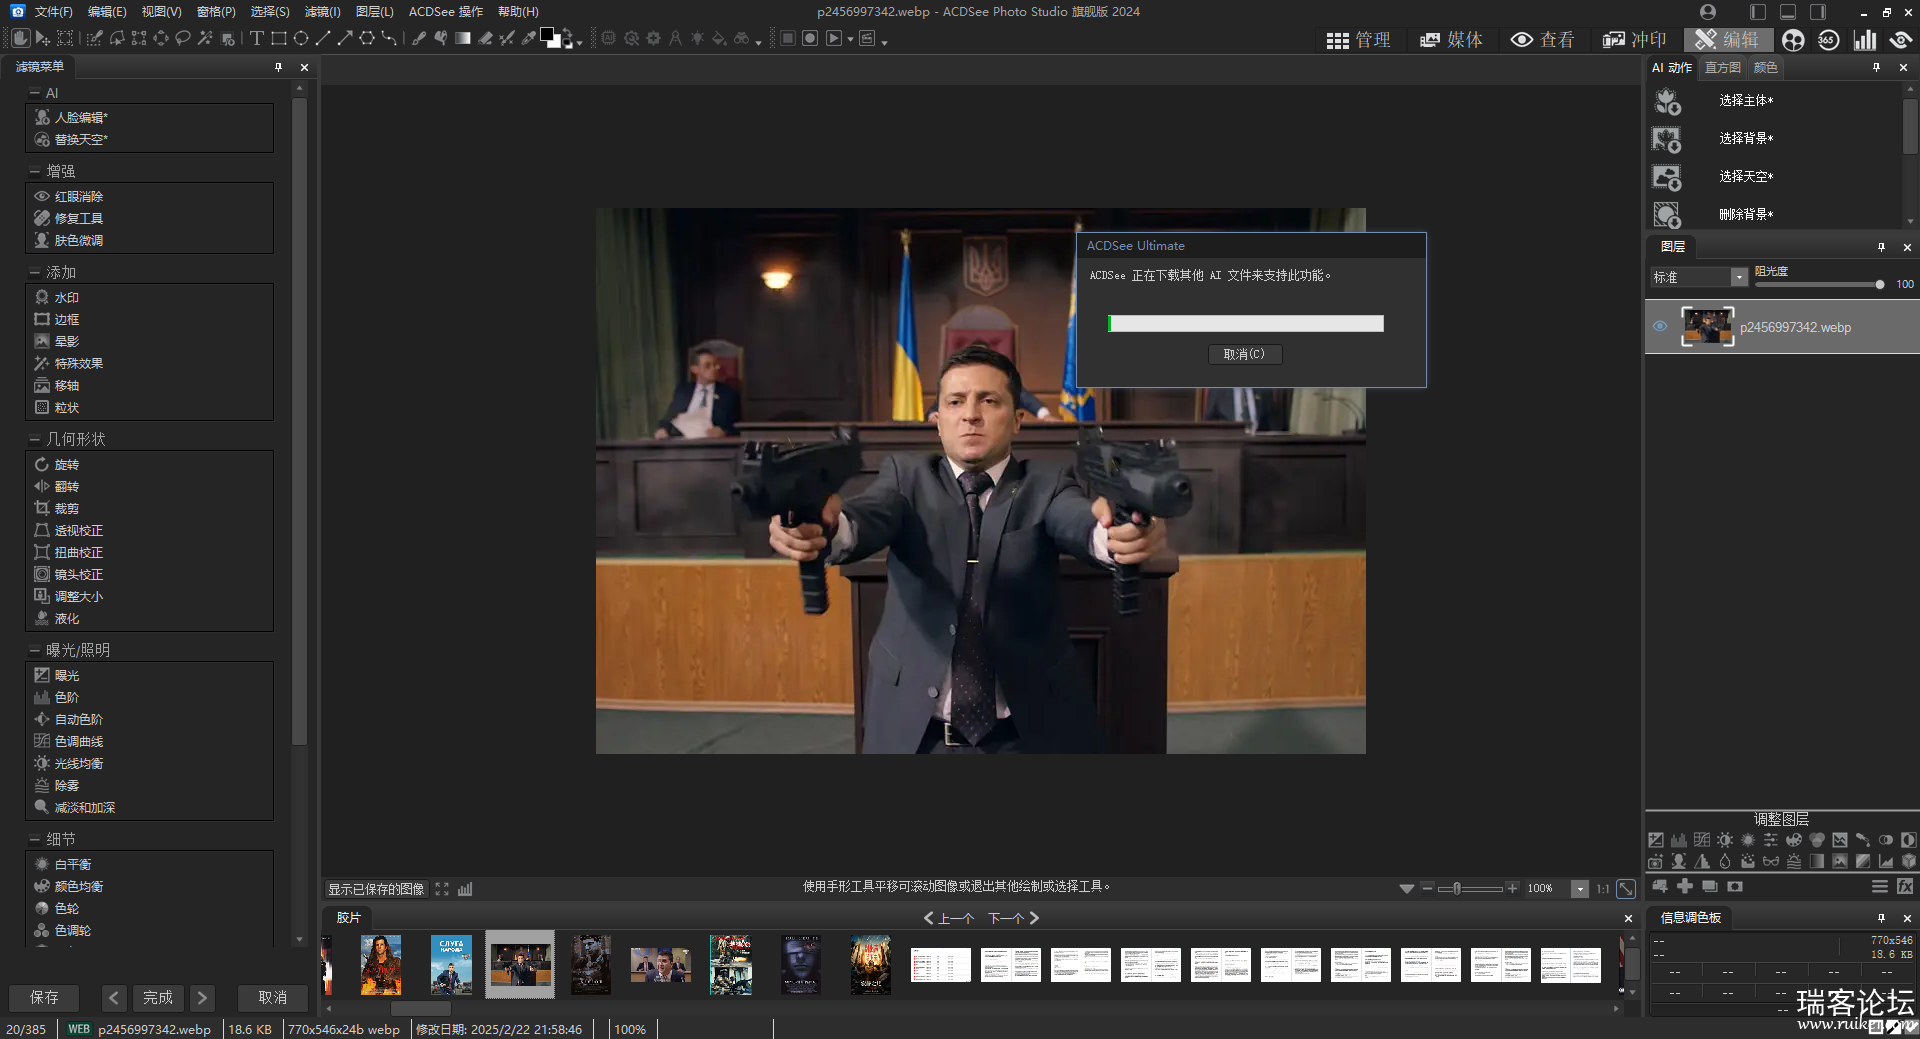Adjust the layer 阻光度 opacity slider
Image resolution: width=1920 pixels, height=1039 pixels.
click(1820, 285)
